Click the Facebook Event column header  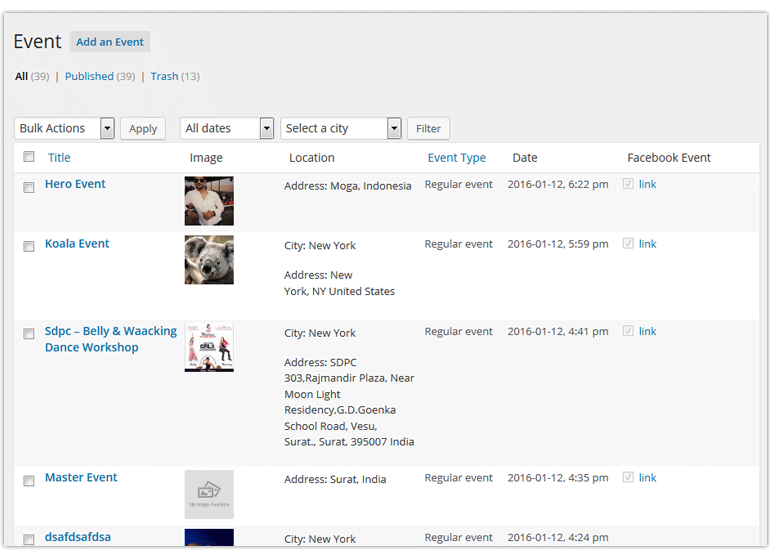point(669,158)
